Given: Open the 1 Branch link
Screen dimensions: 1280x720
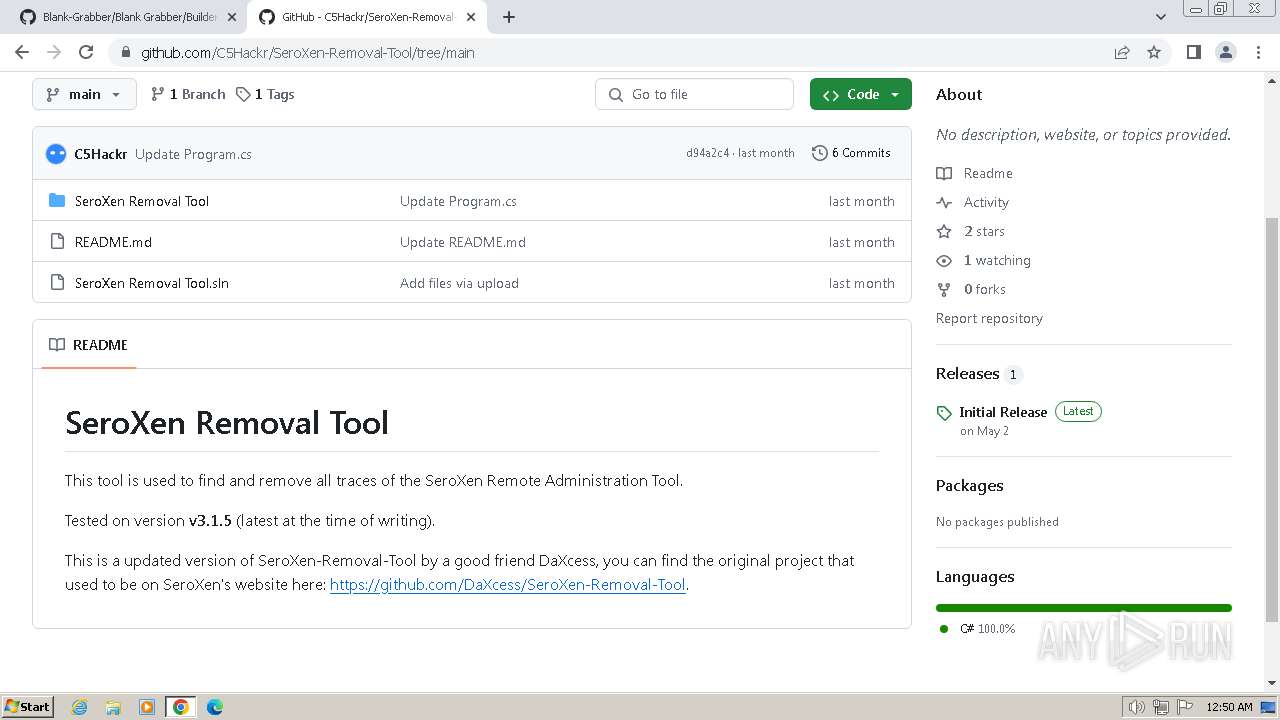Looking at the screenshot, I should tap(188, 94).
